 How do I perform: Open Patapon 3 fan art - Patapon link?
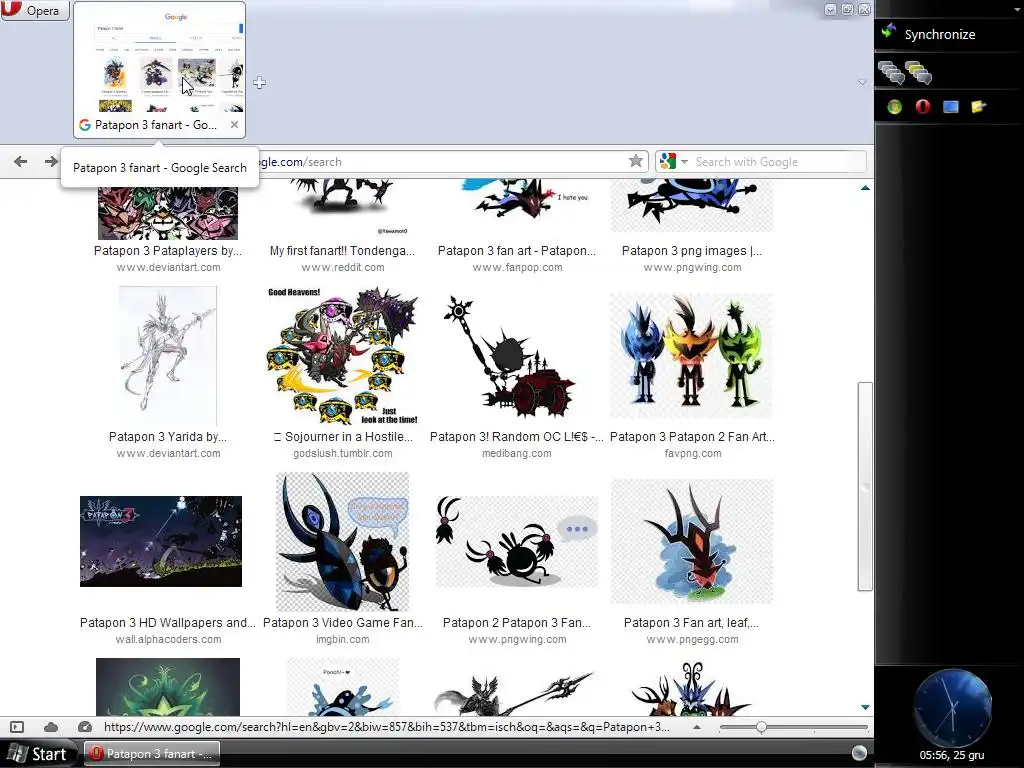pos(517,251)
